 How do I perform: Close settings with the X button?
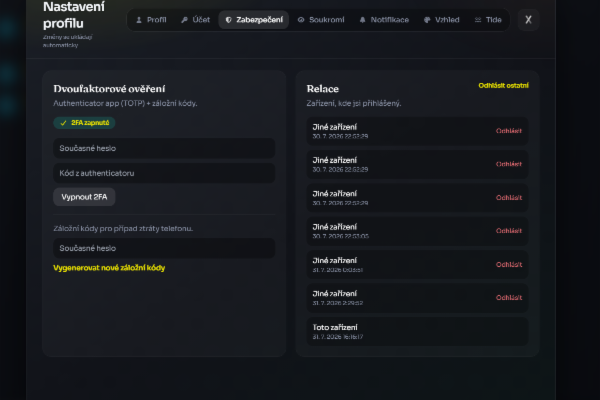click(528, 20)
